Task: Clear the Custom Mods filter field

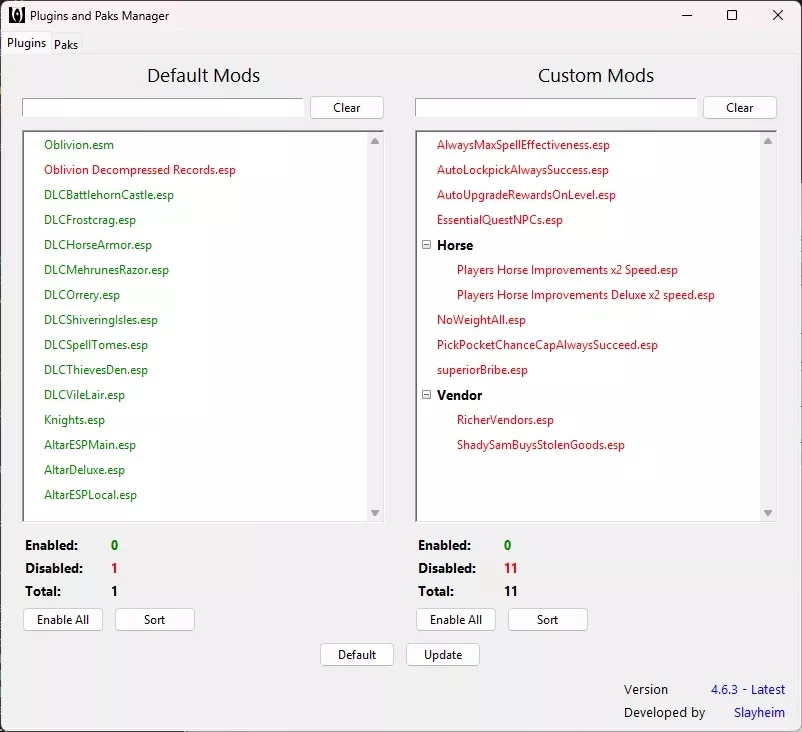Action: (739, 107)
